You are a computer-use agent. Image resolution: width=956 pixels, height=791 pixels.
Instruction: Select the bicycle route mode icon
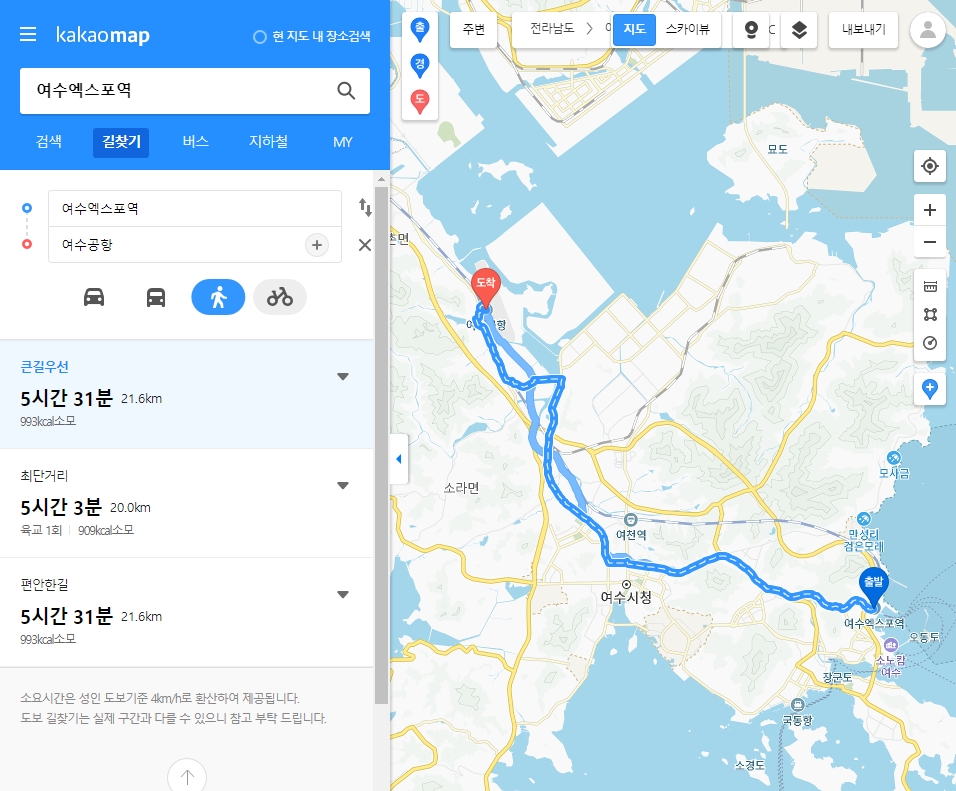tap(280, 297)
